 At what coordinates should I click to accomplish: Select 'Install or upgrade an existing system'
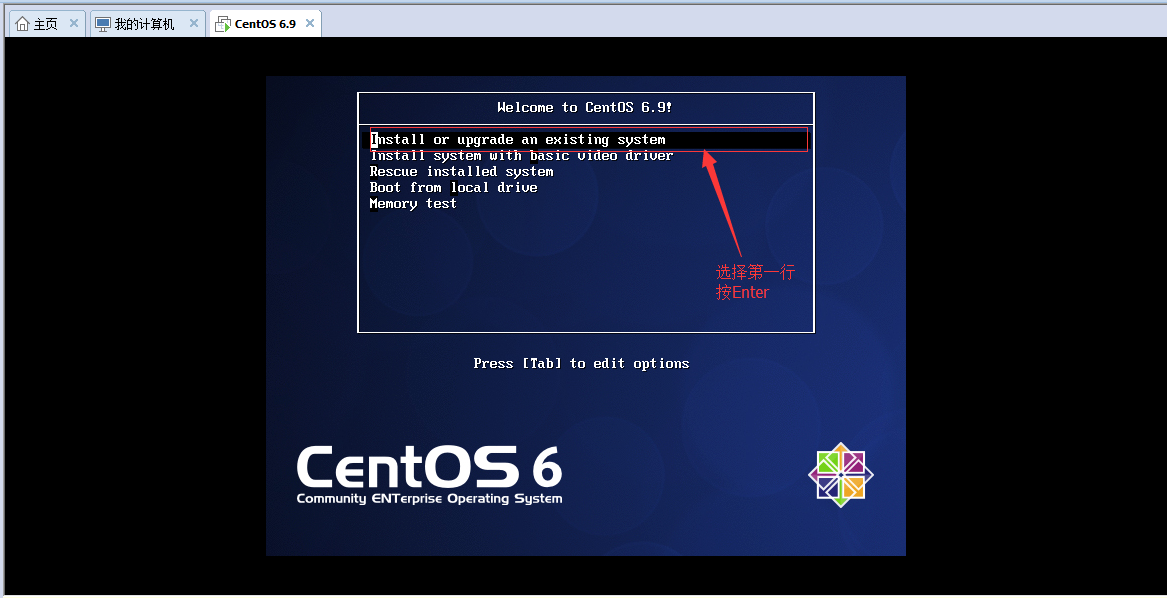coord(517,140)
